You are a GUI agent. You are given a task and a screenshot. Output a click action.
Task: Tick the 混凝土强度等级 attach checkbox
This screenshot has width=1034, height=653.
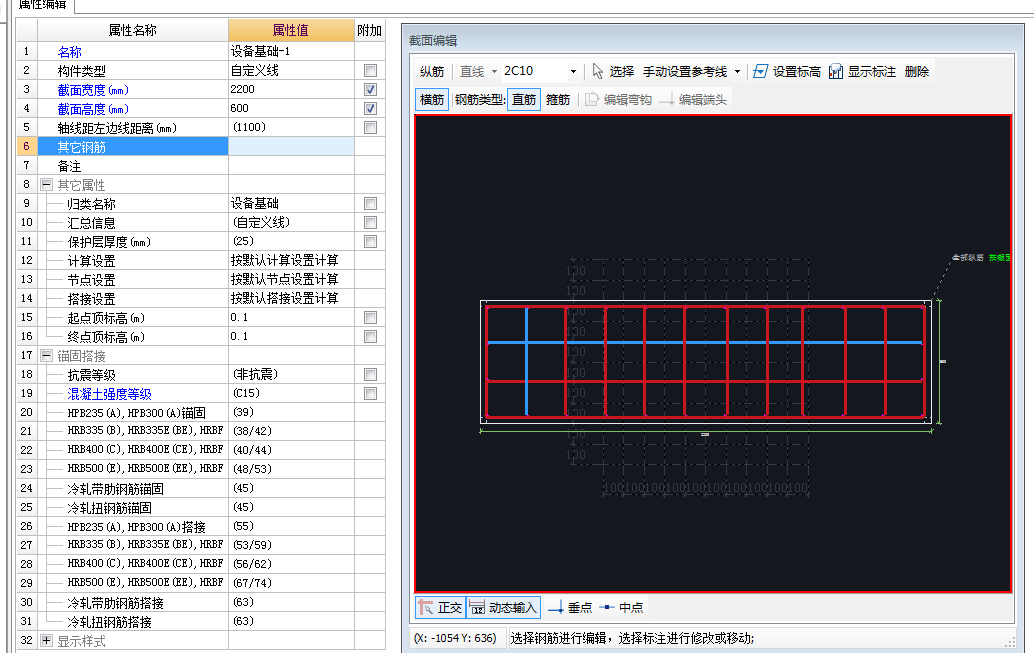point(371,394)
